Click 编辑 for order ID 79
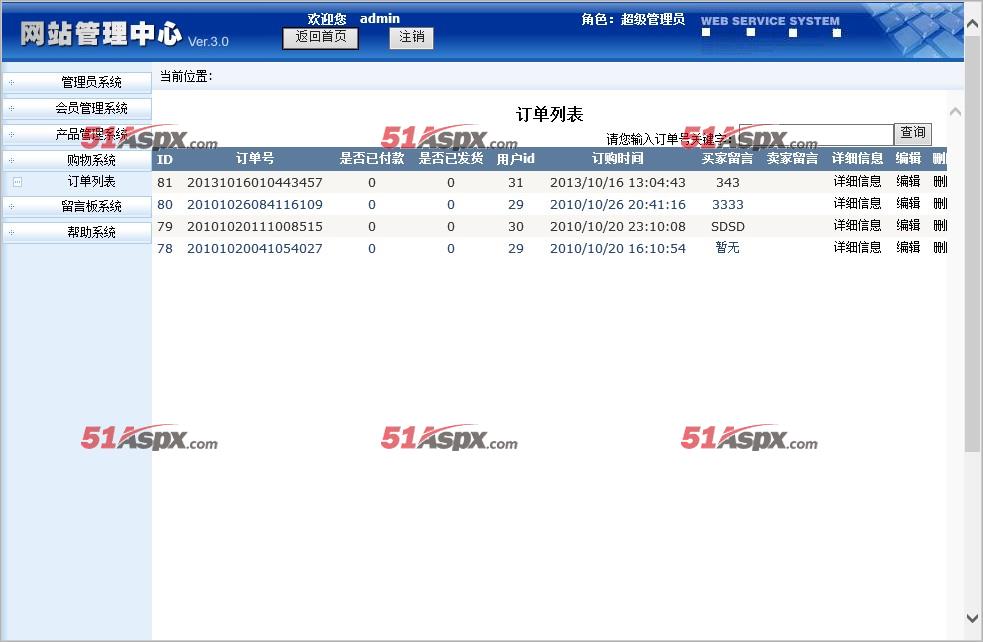 coord(908,226)
